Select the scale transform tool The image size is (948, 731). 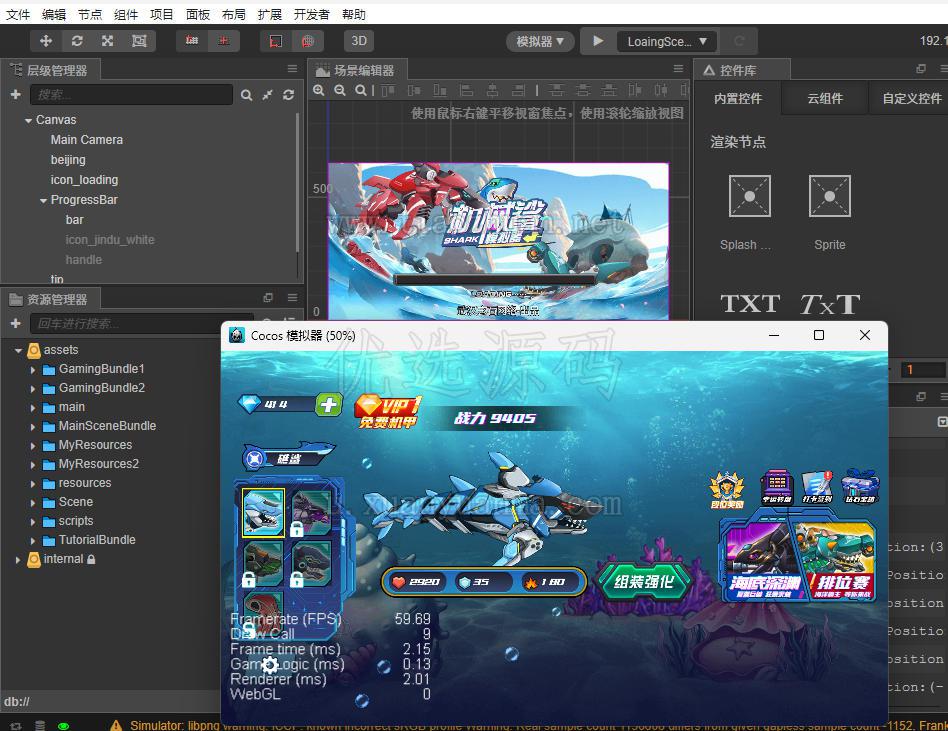pyautogui.click(x=108, y=41)
